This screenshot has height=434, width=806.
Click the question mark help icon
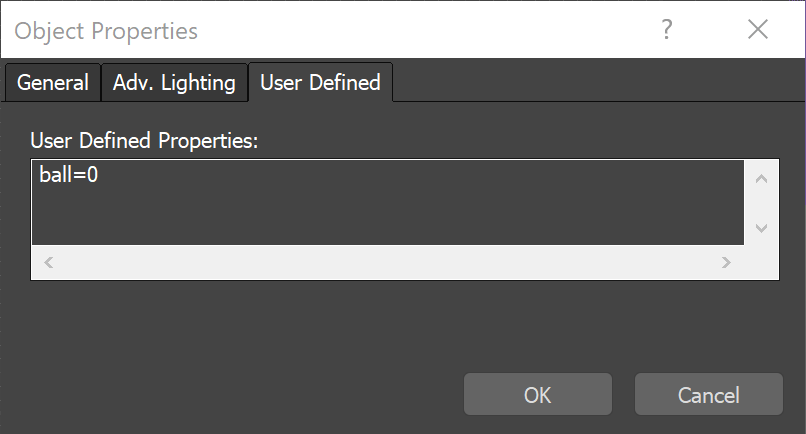click(666, 30)
